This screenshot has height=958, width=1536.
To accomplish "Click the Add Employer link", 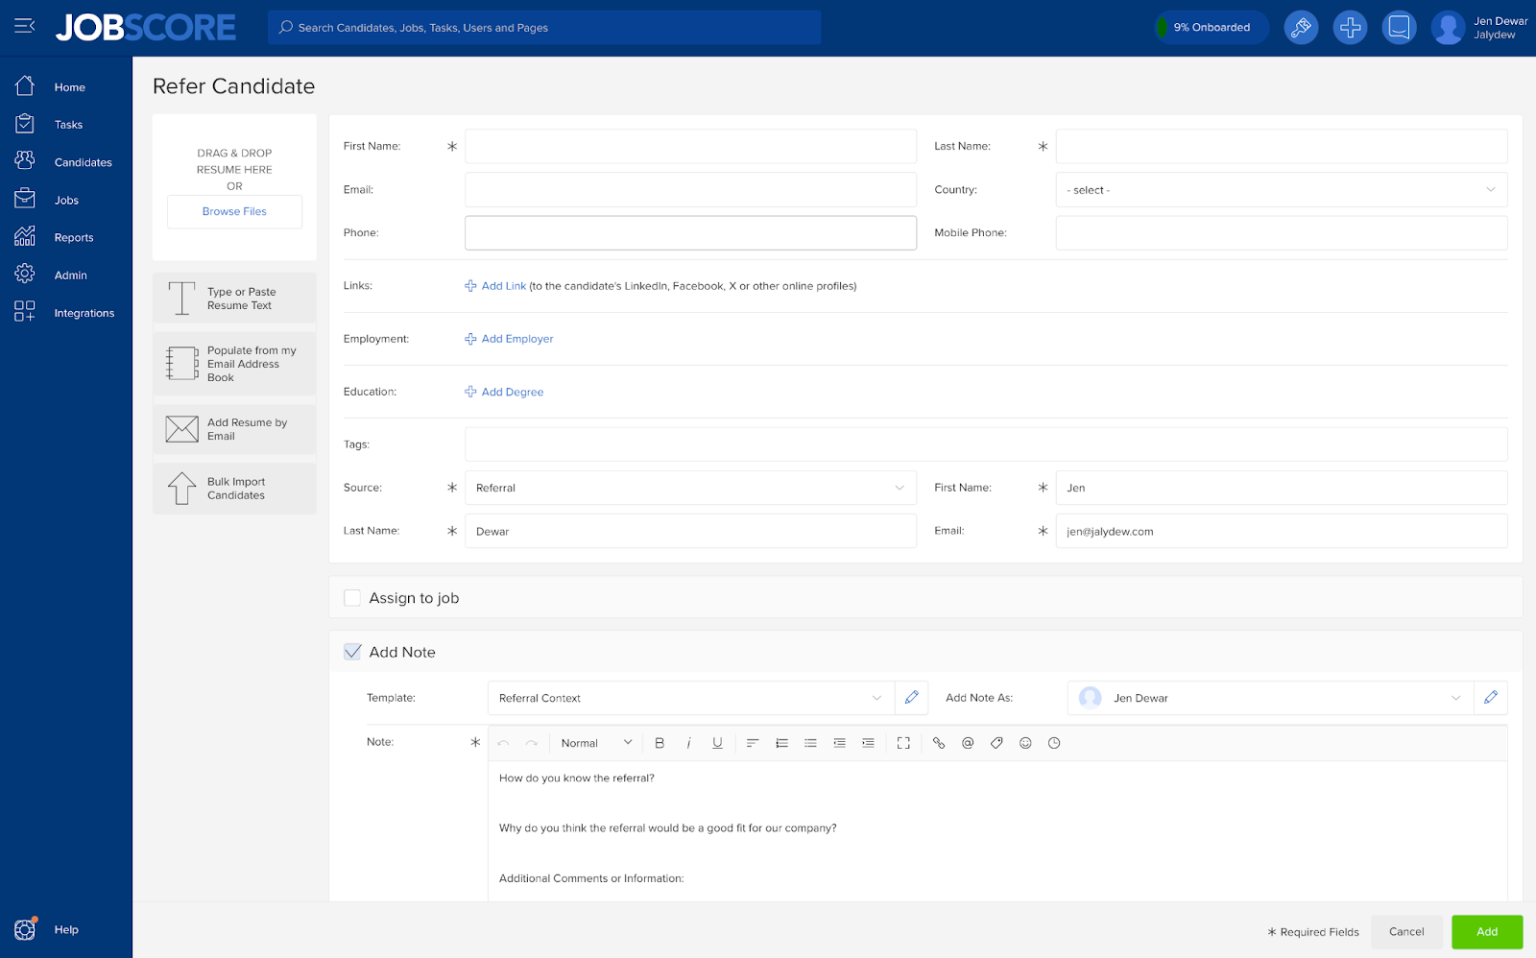I will click(x=517, y=339).
